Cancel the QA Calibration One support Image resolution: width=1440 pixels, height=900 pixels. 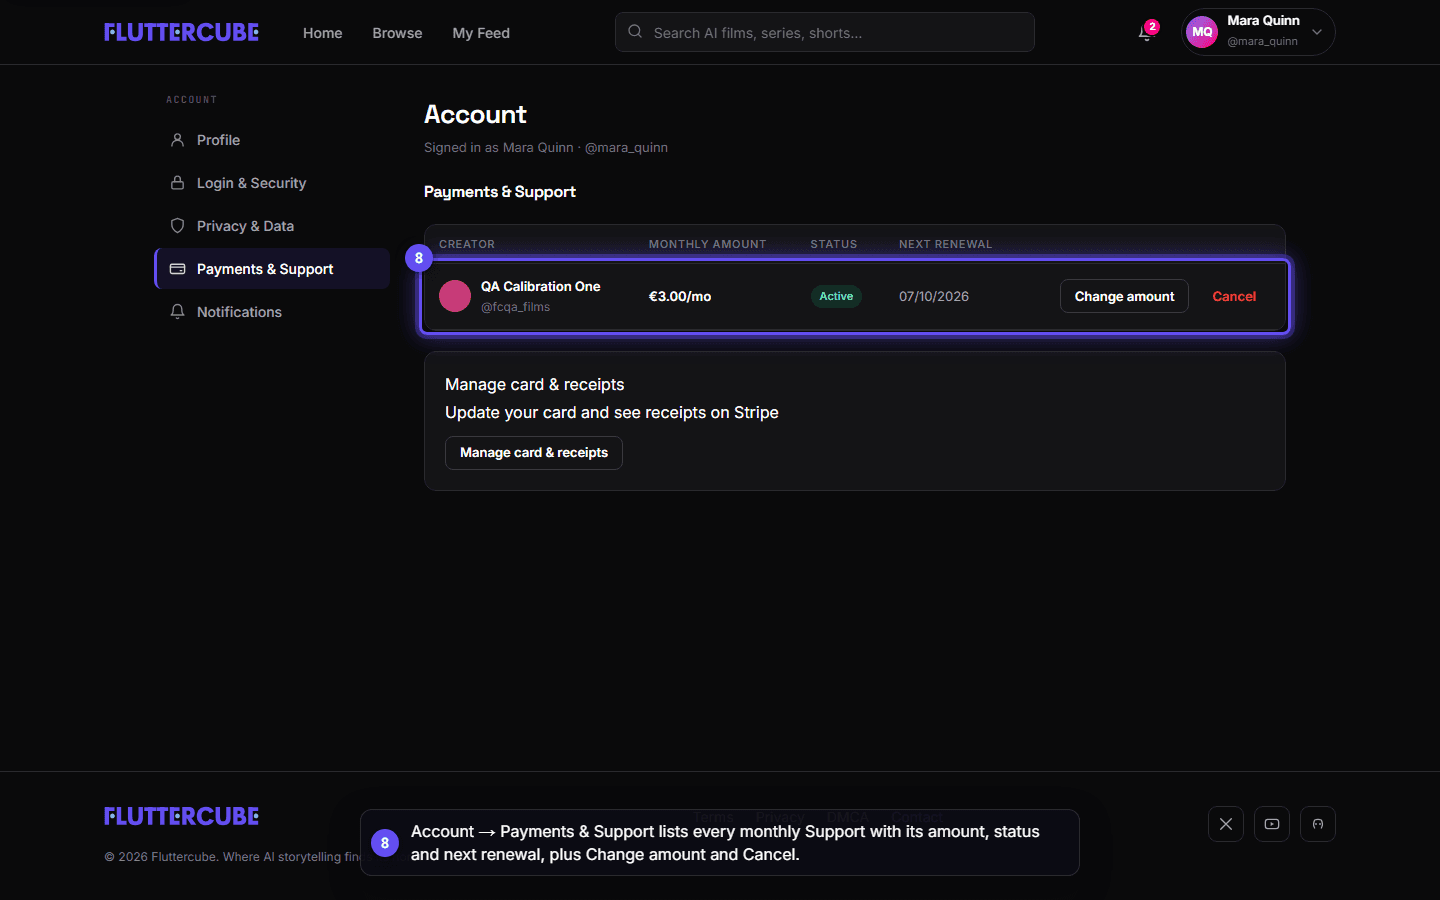click(1234, 296)
